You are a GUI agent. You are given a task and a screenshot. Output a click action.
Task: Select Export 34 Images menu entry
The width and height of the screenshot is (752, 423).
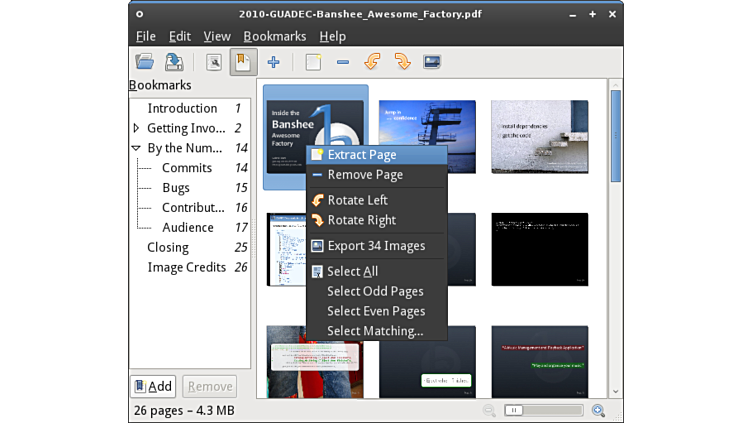point(375,246)
